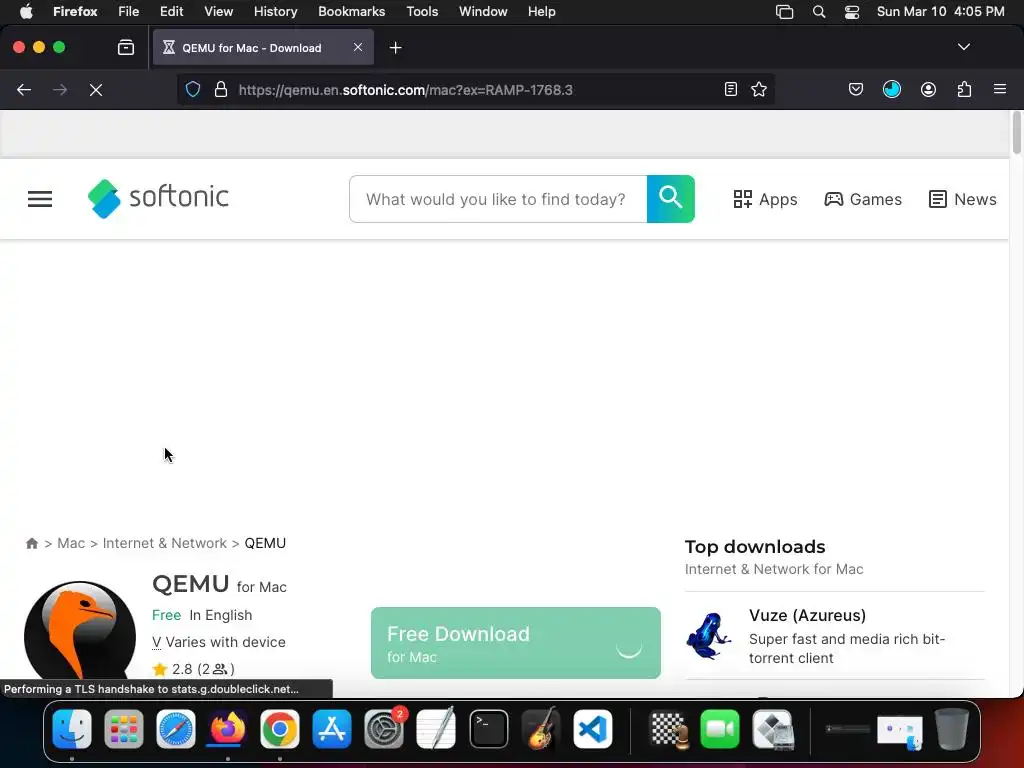The width and height of the screenshot is (1024, 768).
Task: Expand the list all tabs chevron
Action: (963, 47)
